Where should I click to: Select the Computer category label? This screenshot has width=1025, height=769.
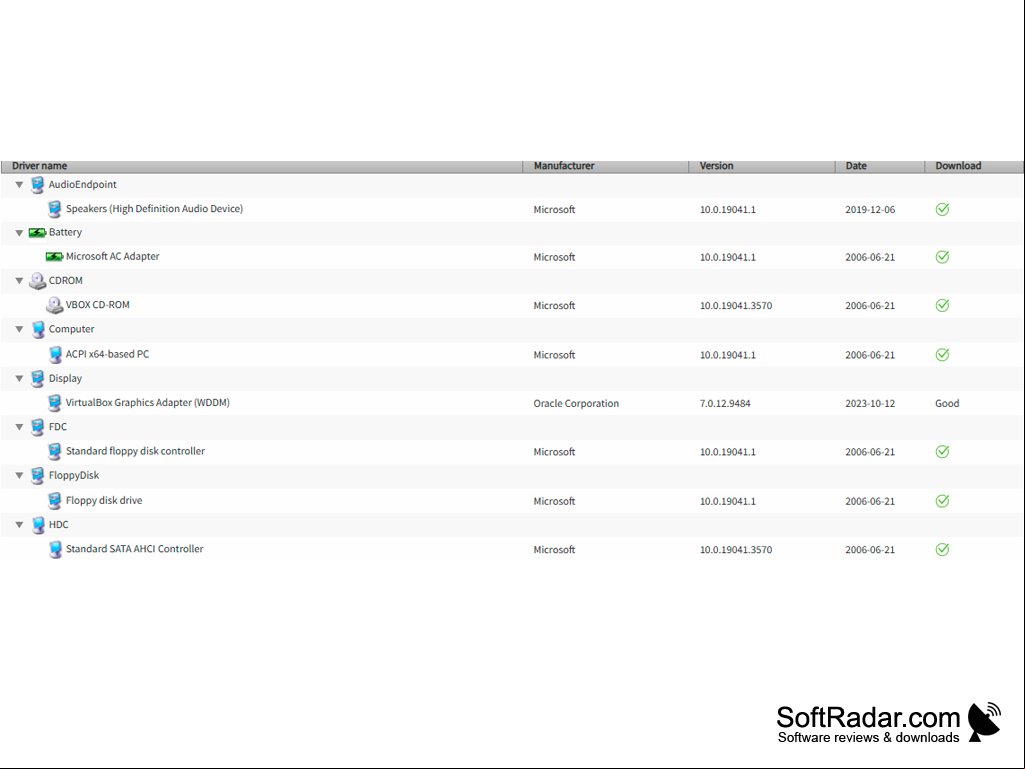(71, 329)
